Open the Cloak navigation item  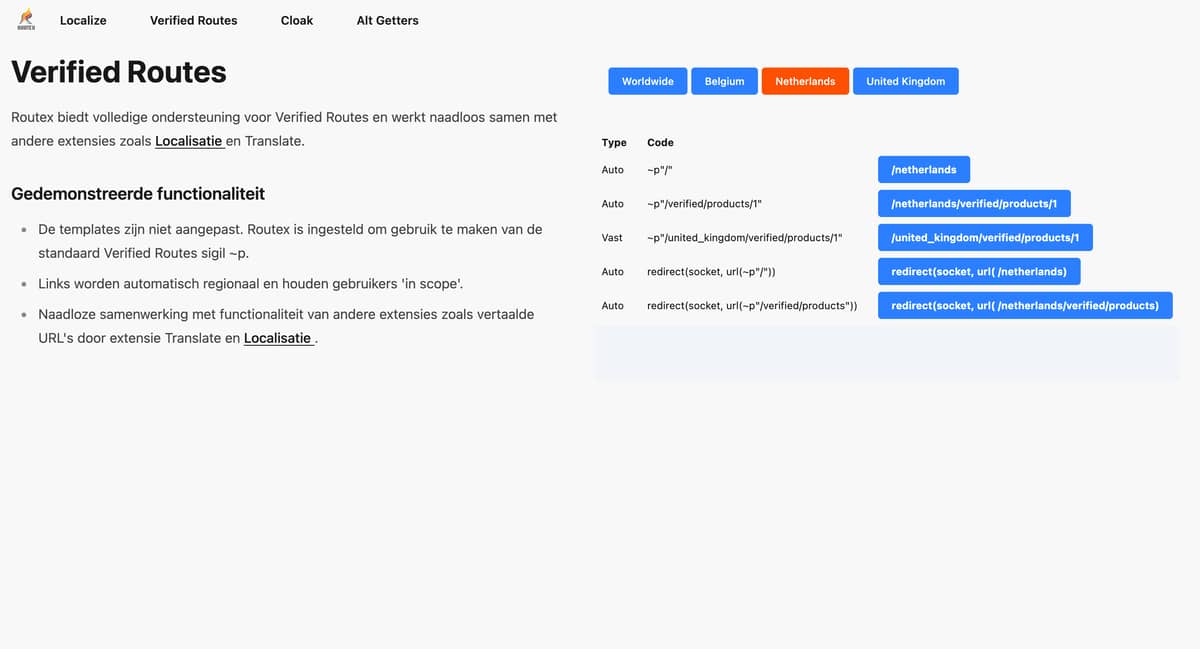(297, 20)
